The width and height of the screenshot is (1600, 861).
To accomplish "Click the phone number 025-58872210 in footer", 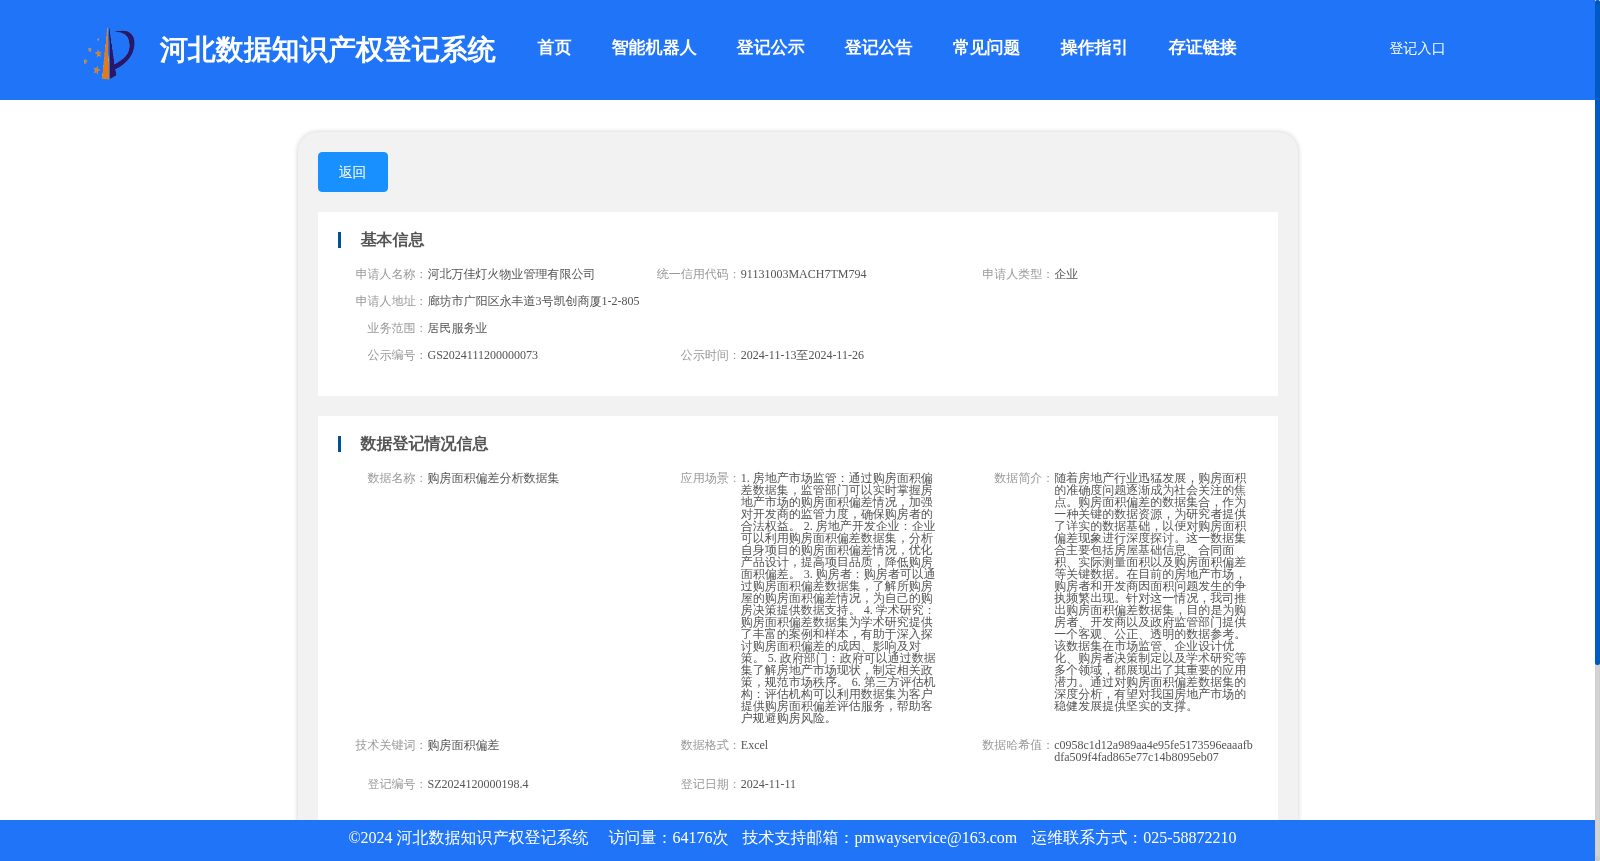I will click(1189, 838).
